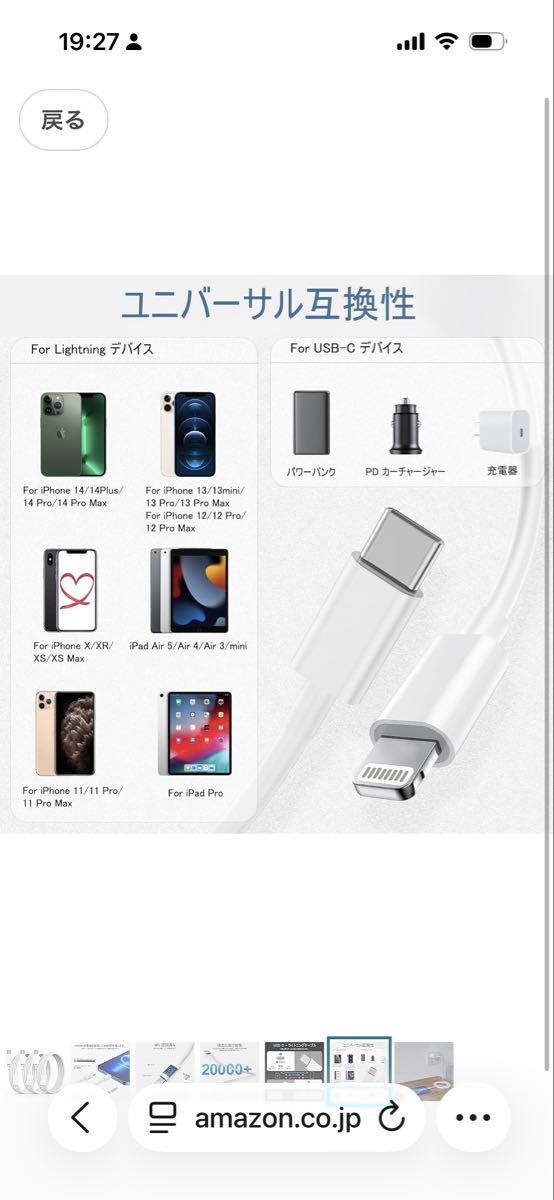This screenshot has width=554, height=1200.
Task: Tap the iPad Air product image
Action: 189,590
